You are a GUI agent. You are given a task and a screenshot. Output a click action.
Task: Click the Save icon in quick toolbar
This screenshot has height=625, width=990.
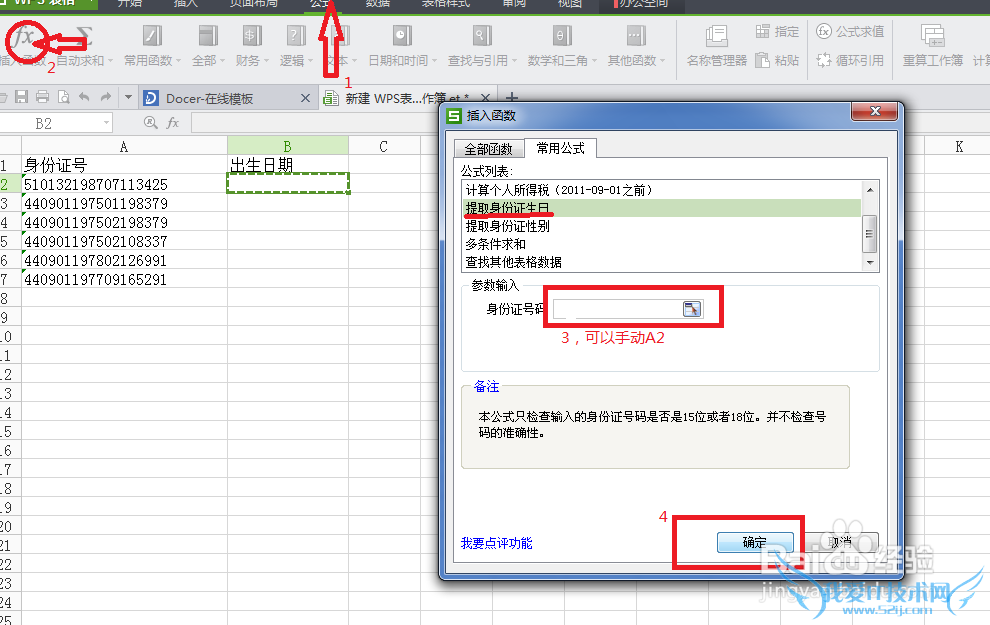point(21,97)
